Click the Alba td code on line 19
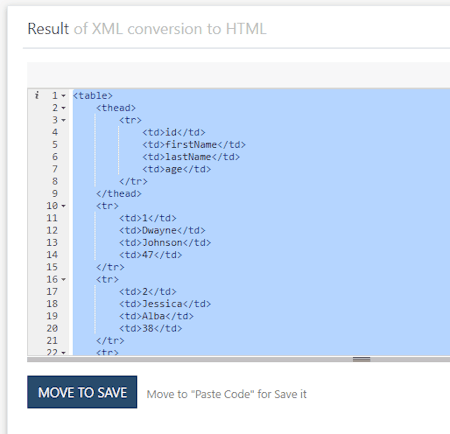450x434 pixels. [x=156, y=316]
